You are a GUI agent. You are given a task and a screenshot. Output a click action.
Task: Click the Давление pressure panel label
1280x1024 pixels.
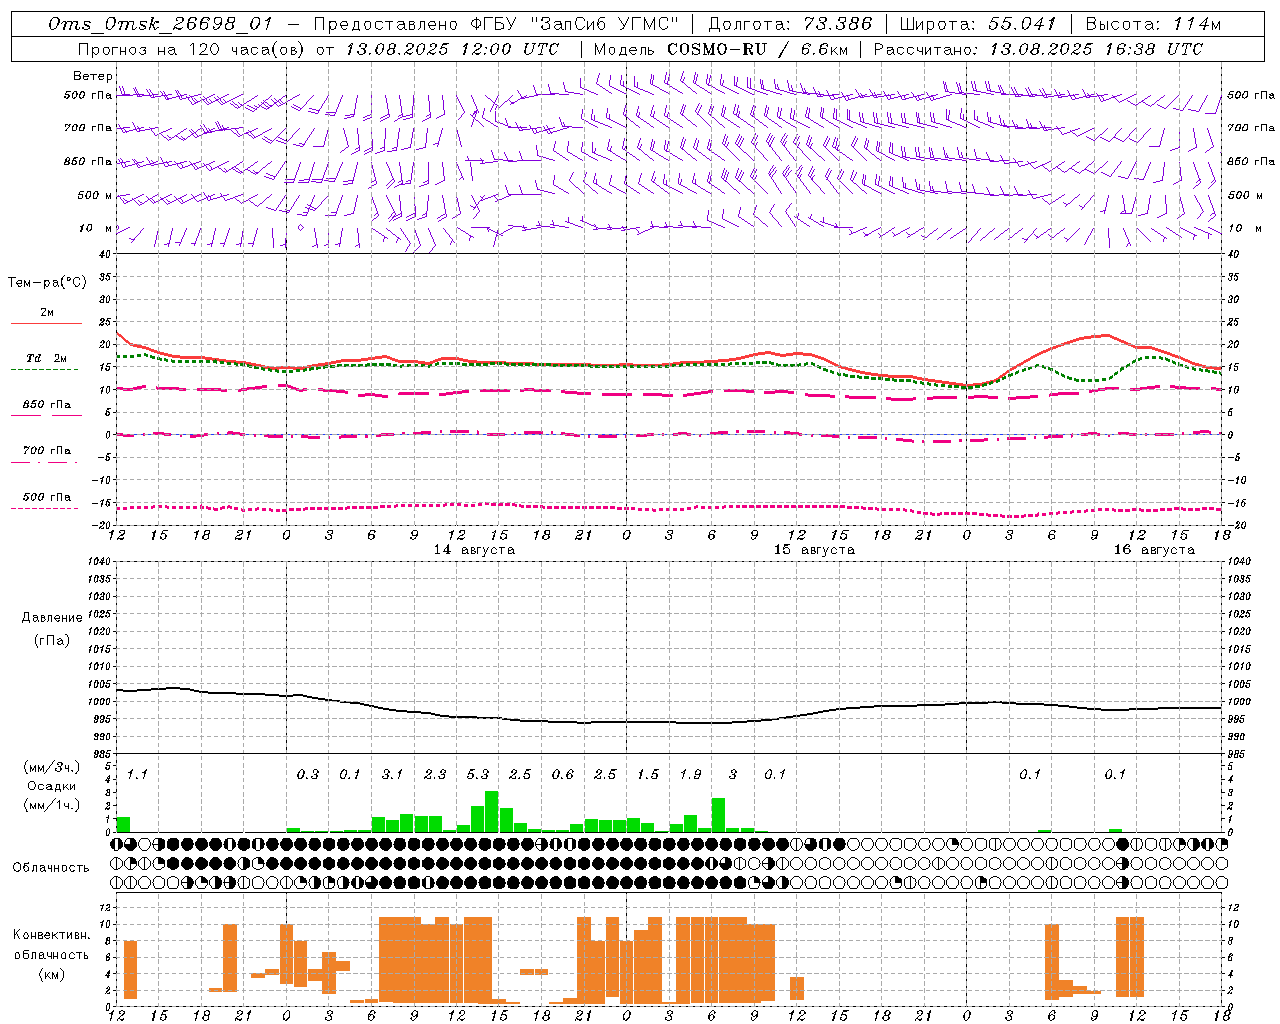(x=52, y=618)
